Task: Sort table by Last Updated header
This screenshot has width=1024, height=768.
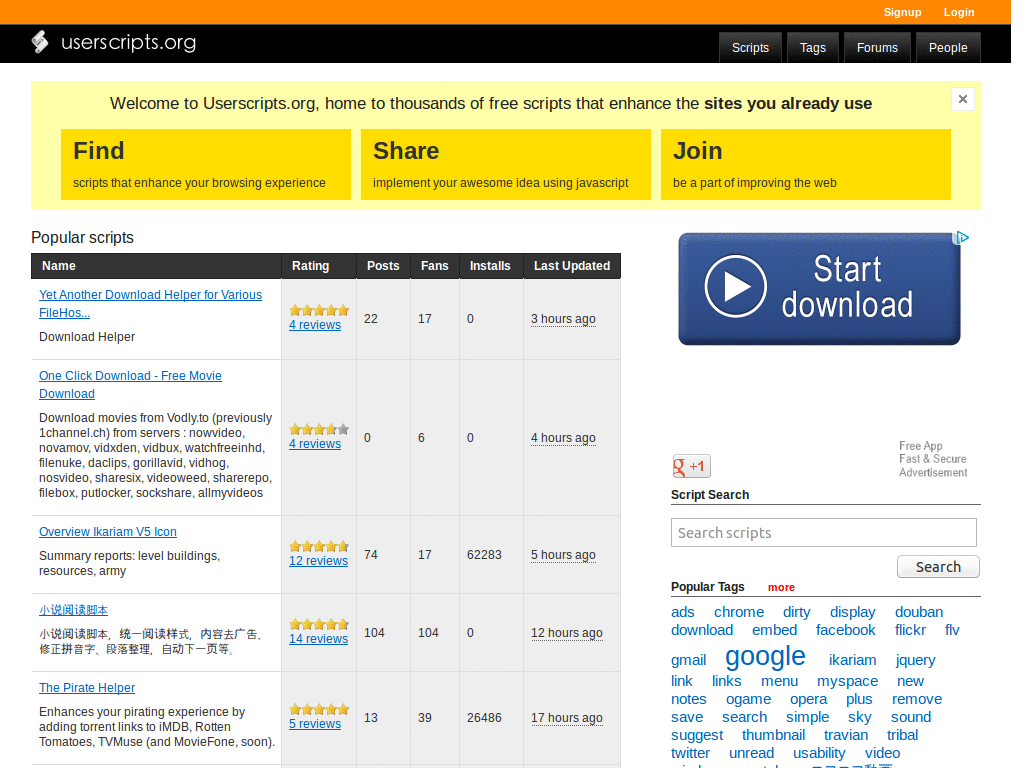Action: [x=571, y=266]
